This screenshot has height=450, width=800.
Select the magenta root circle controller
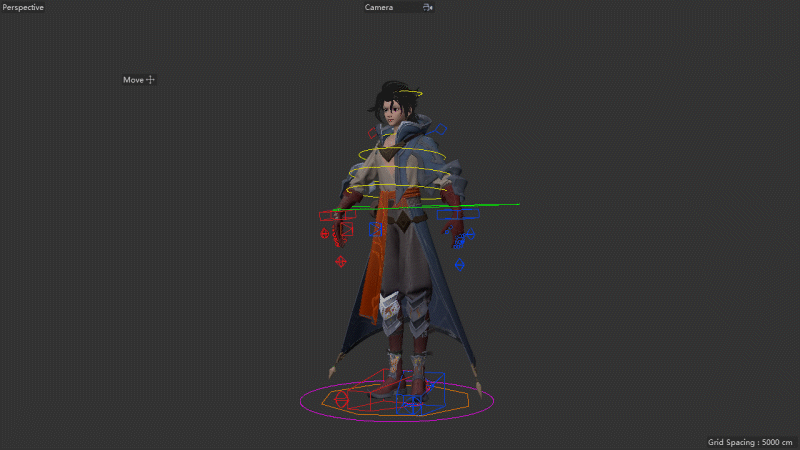[397, 402]
